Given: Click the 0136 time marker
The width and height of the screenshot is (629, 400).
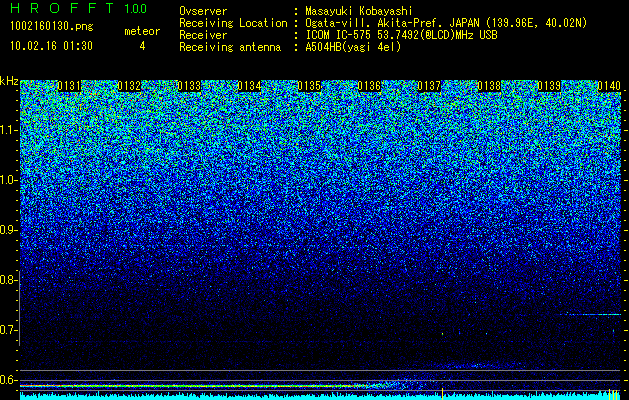Looking at the screenshot, I should pyautogui.click(x=369, y=86).
